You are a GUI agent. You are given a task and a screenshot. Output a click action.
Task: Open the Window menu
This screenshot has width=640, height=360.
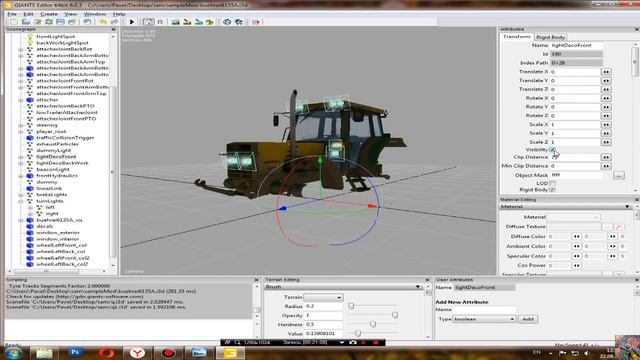coord(94,14)
